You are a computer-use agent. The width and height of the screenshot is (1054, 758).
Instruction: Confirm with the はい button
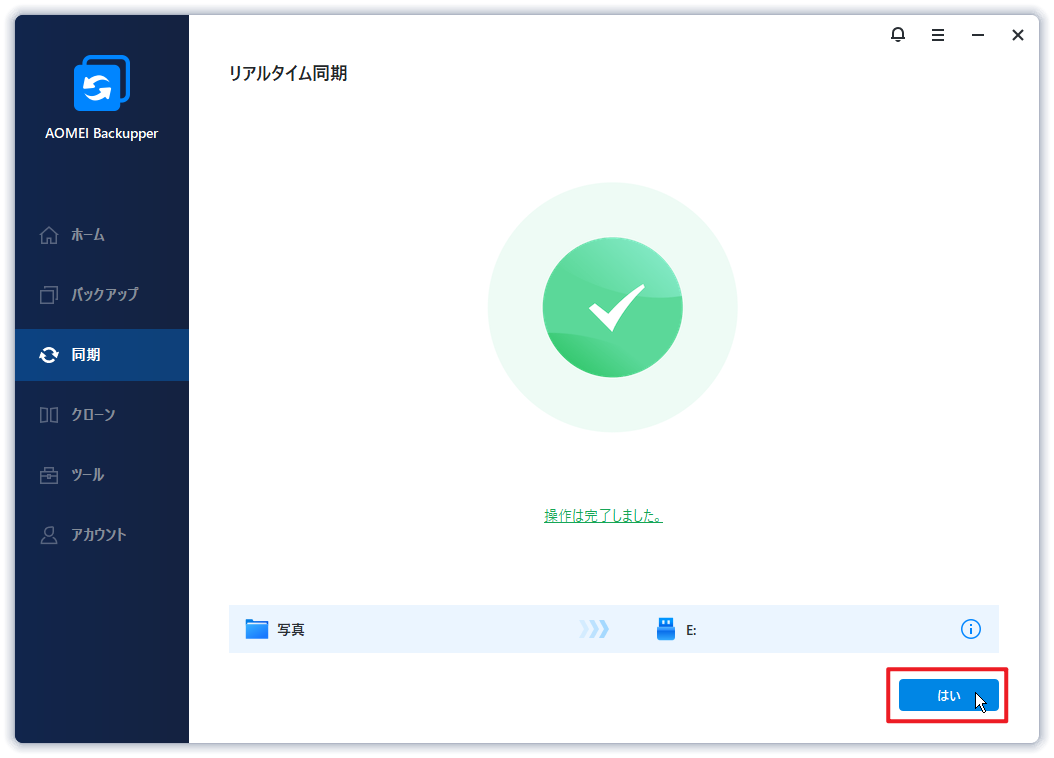click(x=948, y=695)
